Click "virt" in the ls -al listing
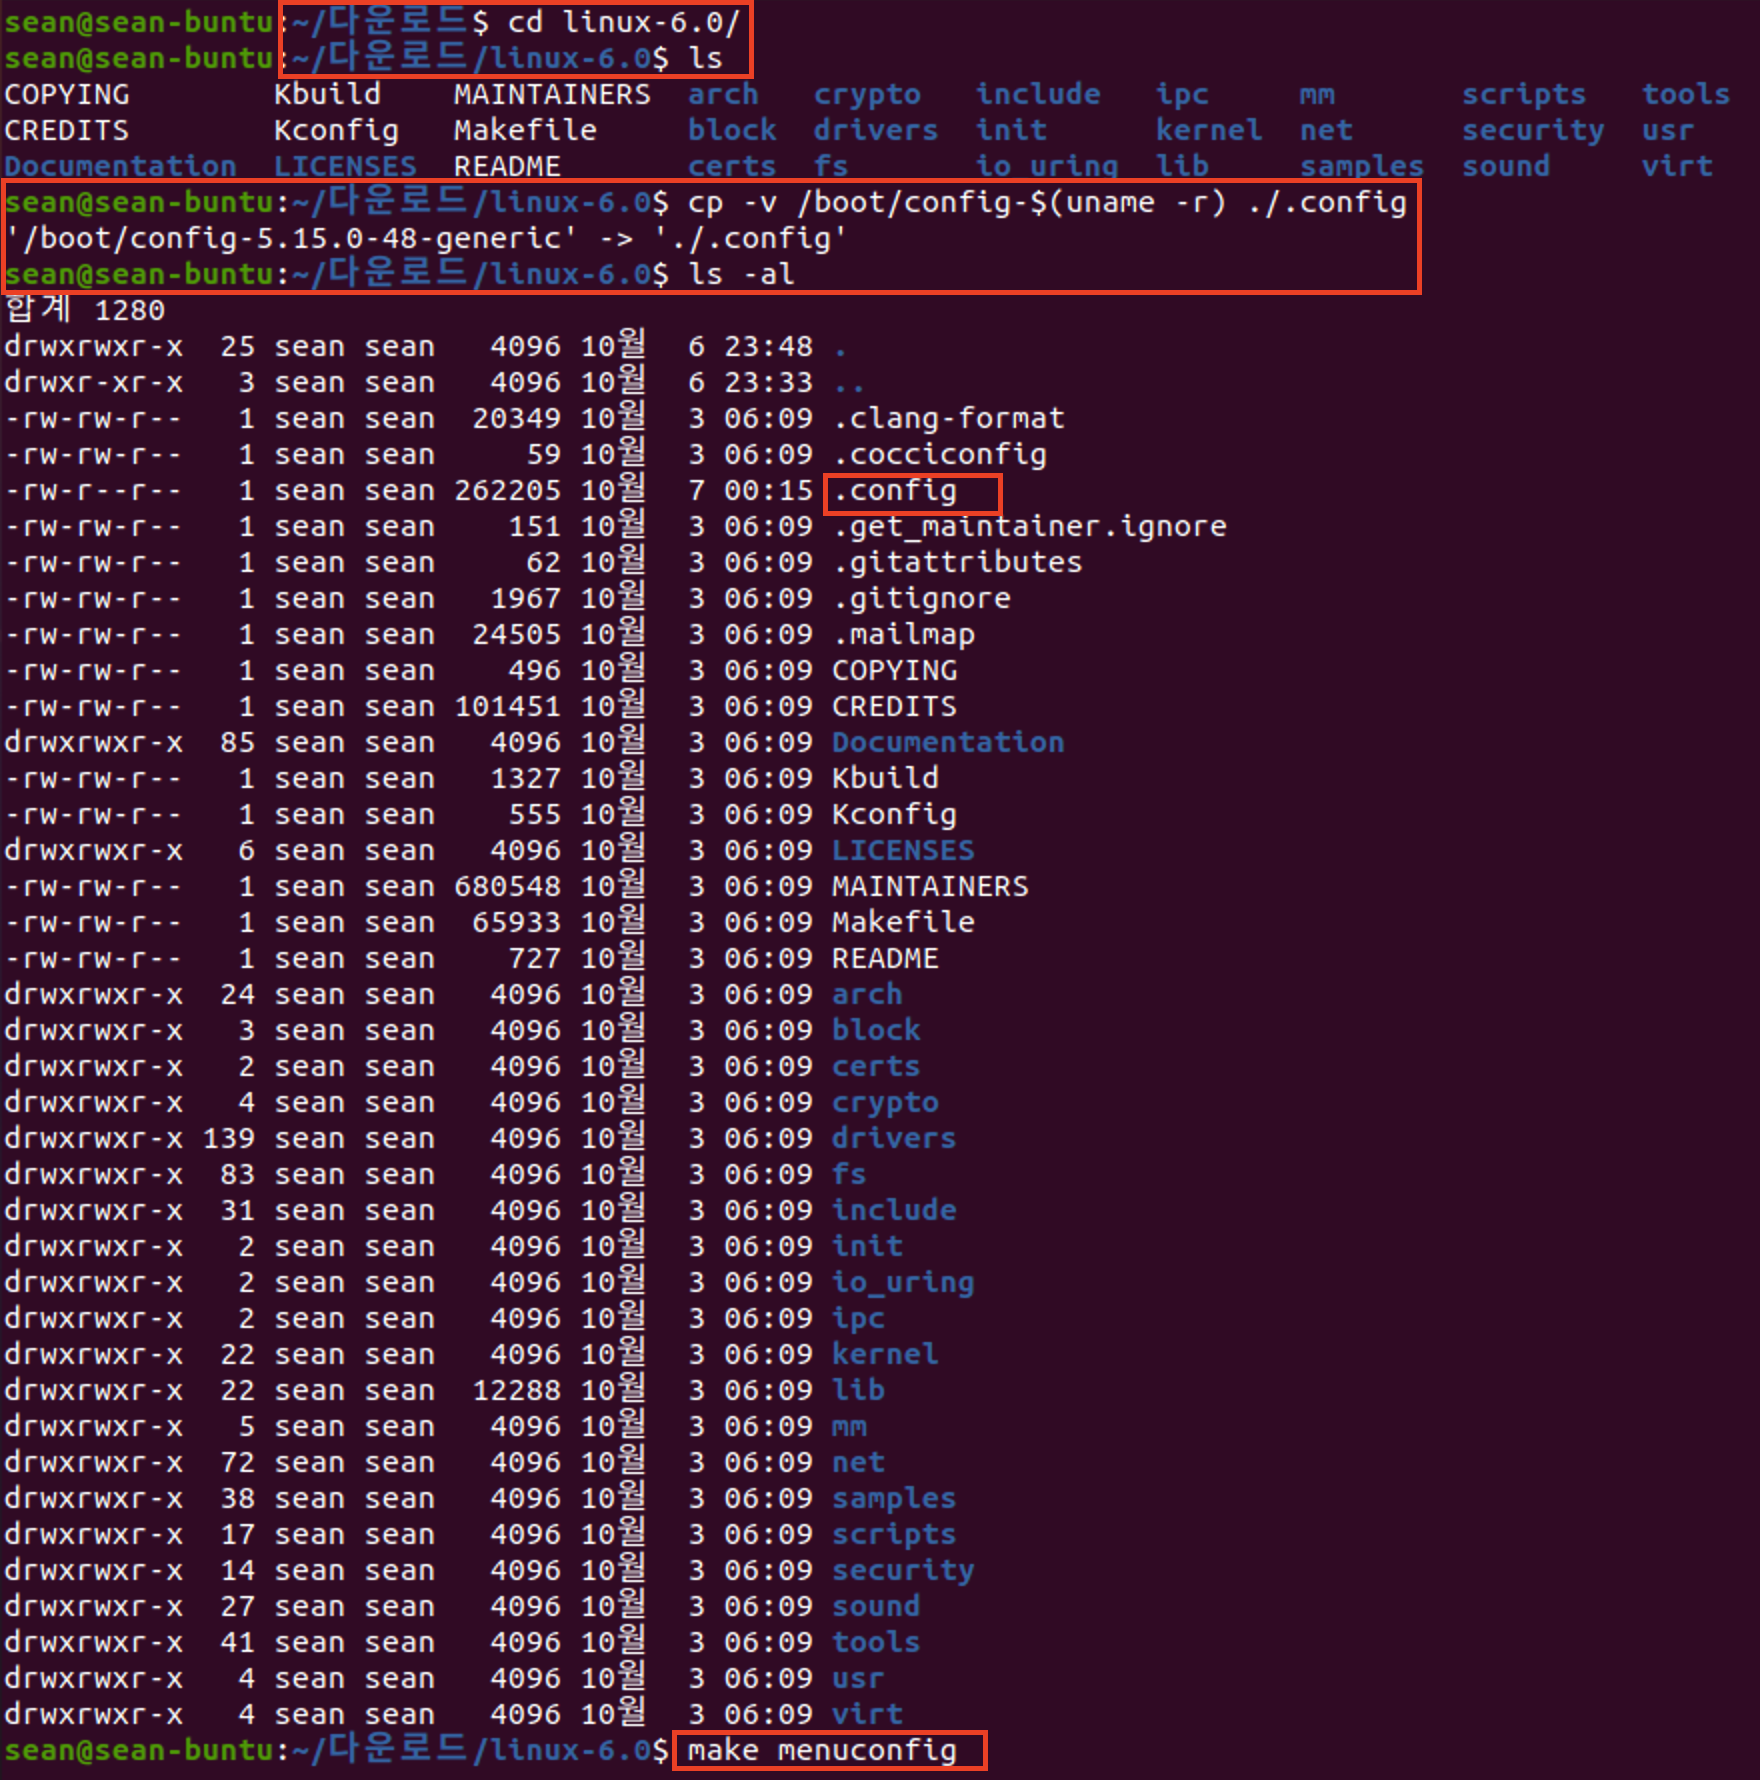The image size is (1760, 1780). point(867,1715)
